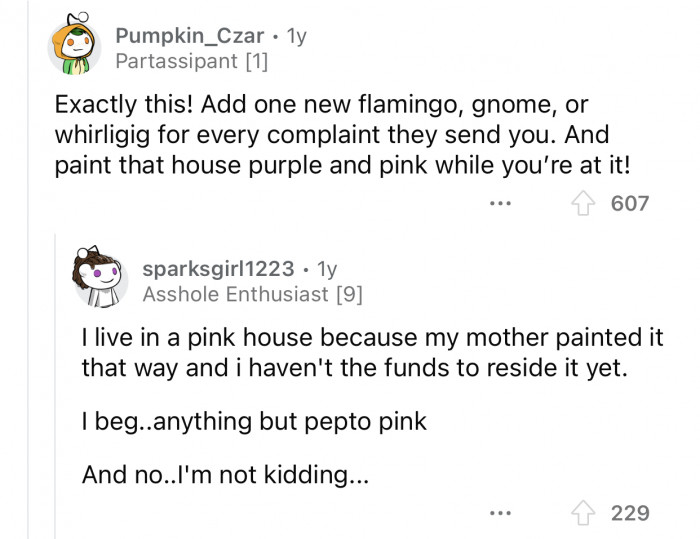Tap the 'paint that house purple and pink' line
This screenshot has width=700, height=539.
340,164
